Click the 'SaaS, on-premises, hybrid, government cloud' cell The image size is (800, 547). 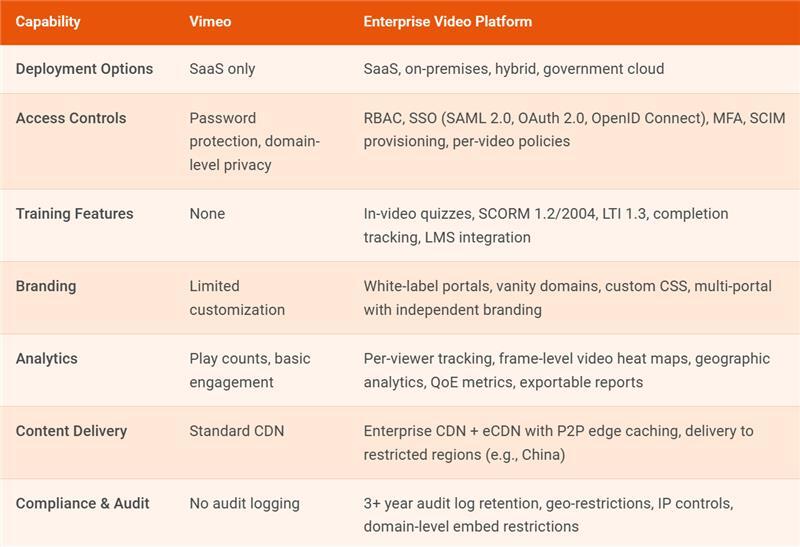(x=513, y=69)
